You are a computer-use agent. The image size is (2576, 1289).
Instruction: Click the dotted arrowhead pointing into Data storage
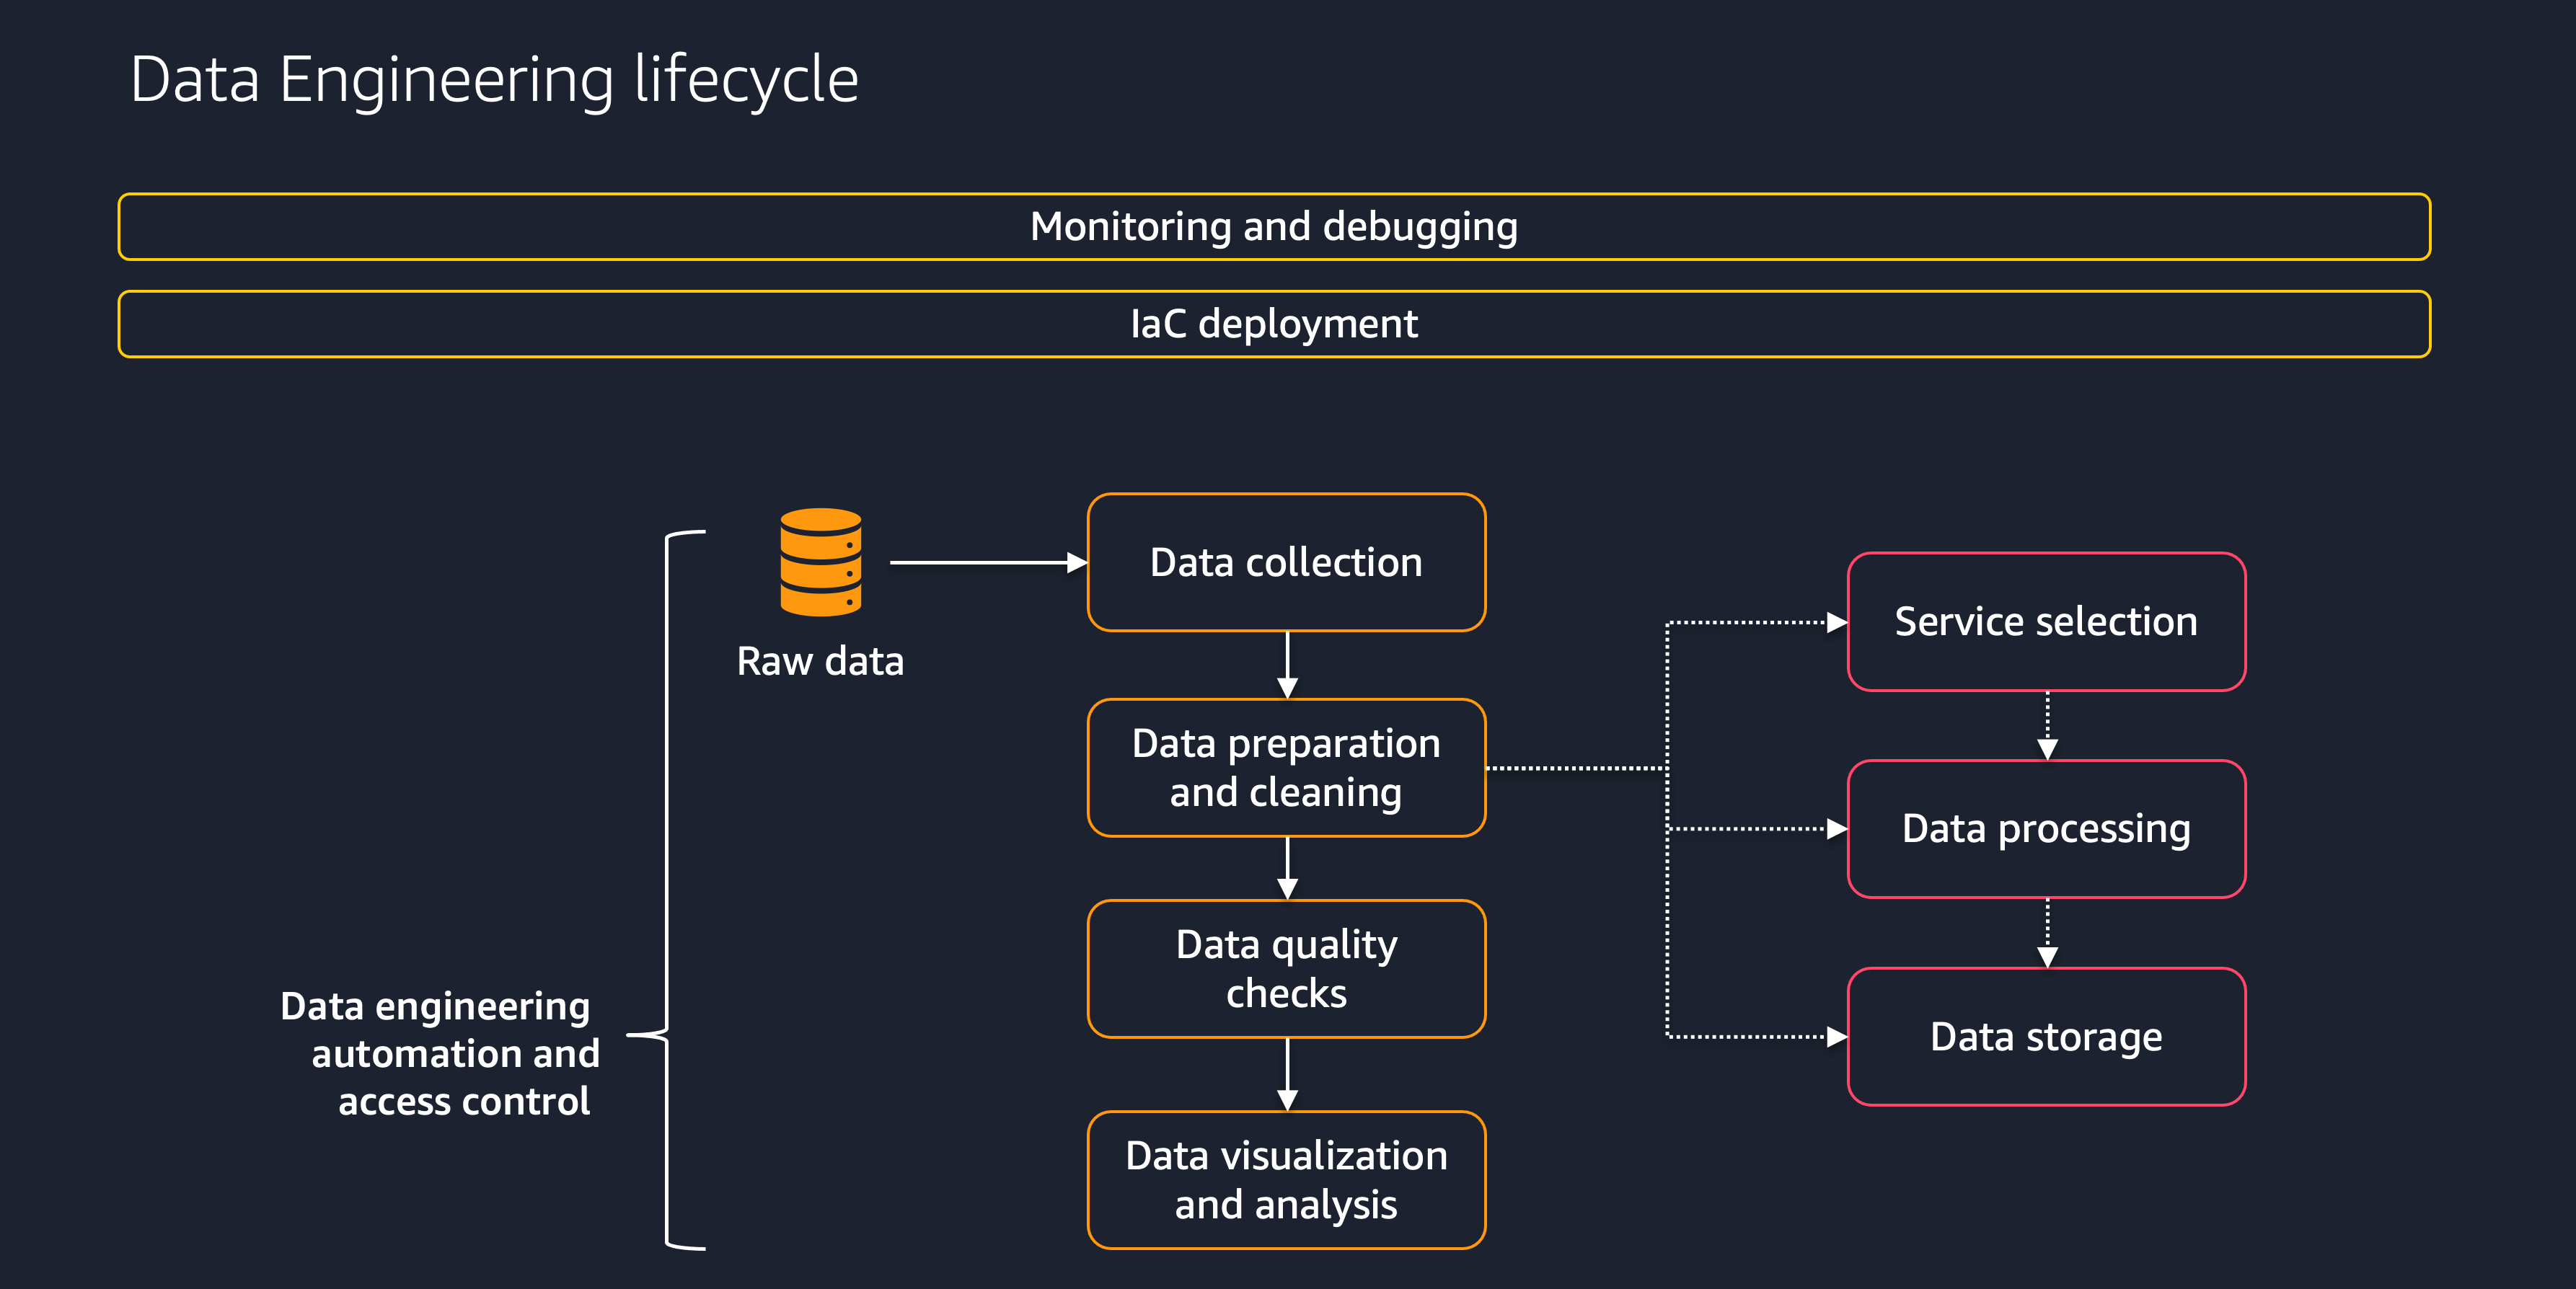[1836, 1037]
